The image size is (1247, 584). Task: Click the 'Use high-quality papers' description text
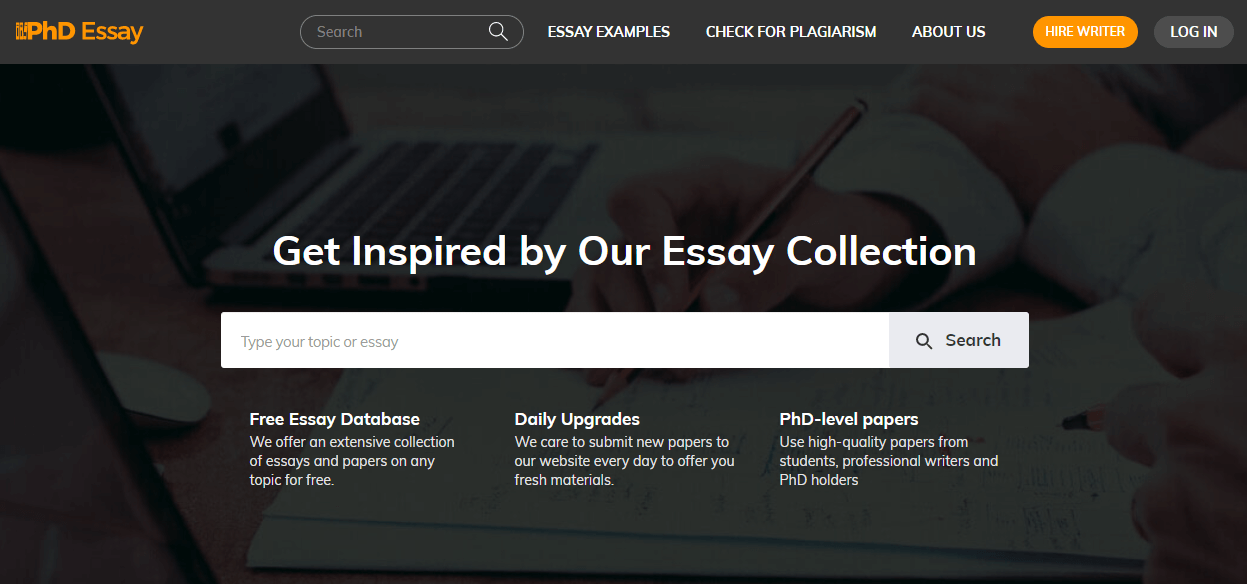click(889, 461)
